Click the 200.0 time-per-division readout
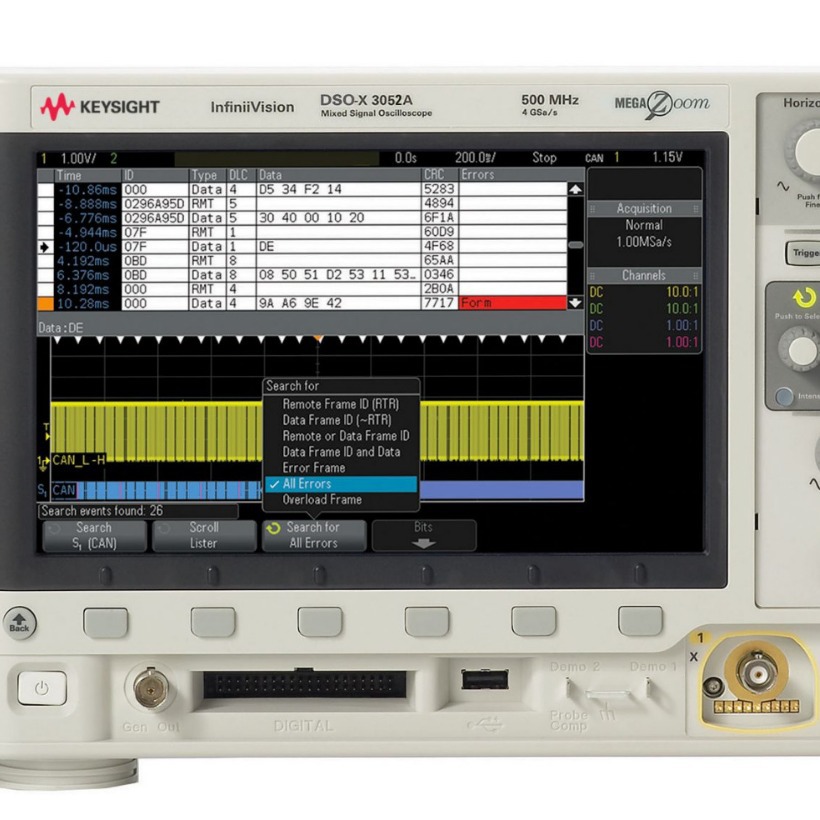The image size is (820, 820). point(475,158)
